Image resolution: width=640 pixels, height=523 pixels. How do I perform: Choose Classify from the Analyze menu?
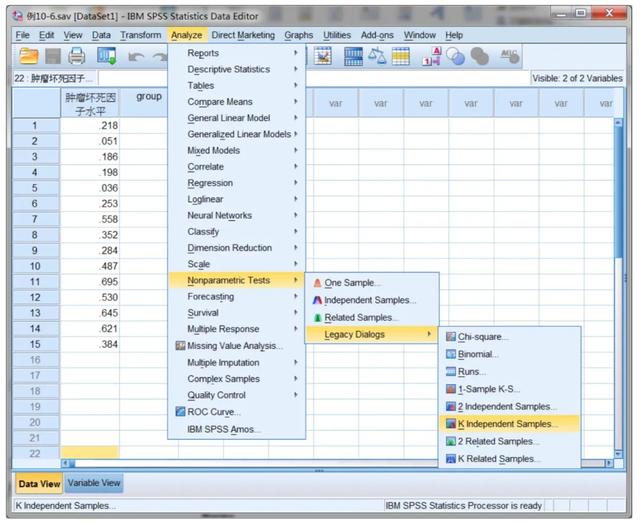pos(237,232)
